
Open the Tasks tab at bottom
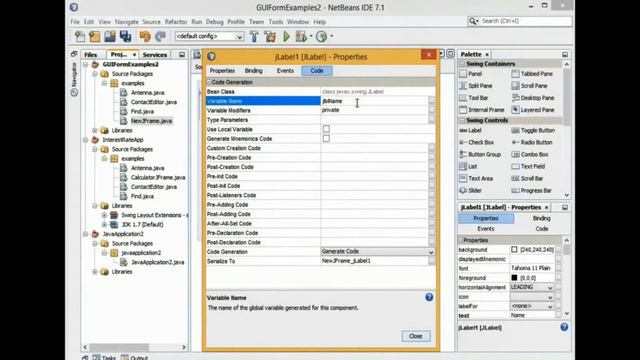104,358
